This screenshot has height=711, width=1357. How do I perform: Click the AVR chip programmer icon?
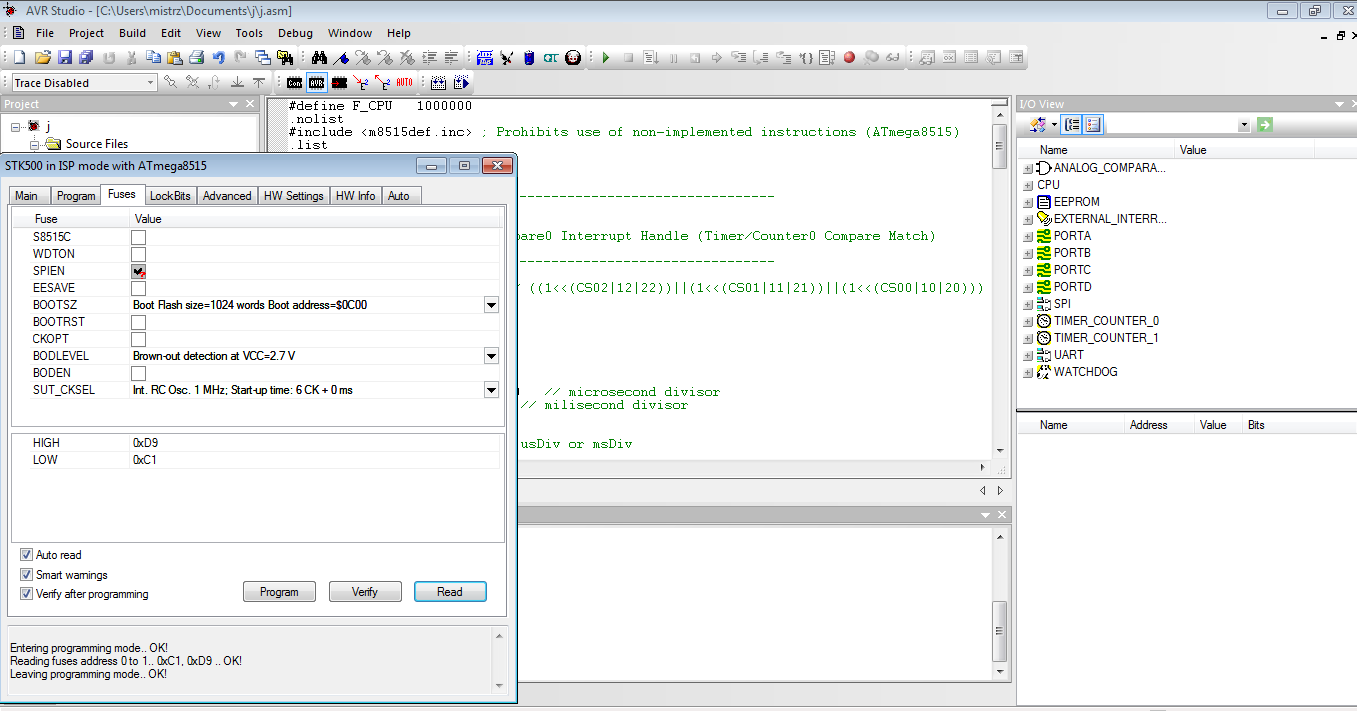pos(316,83)
